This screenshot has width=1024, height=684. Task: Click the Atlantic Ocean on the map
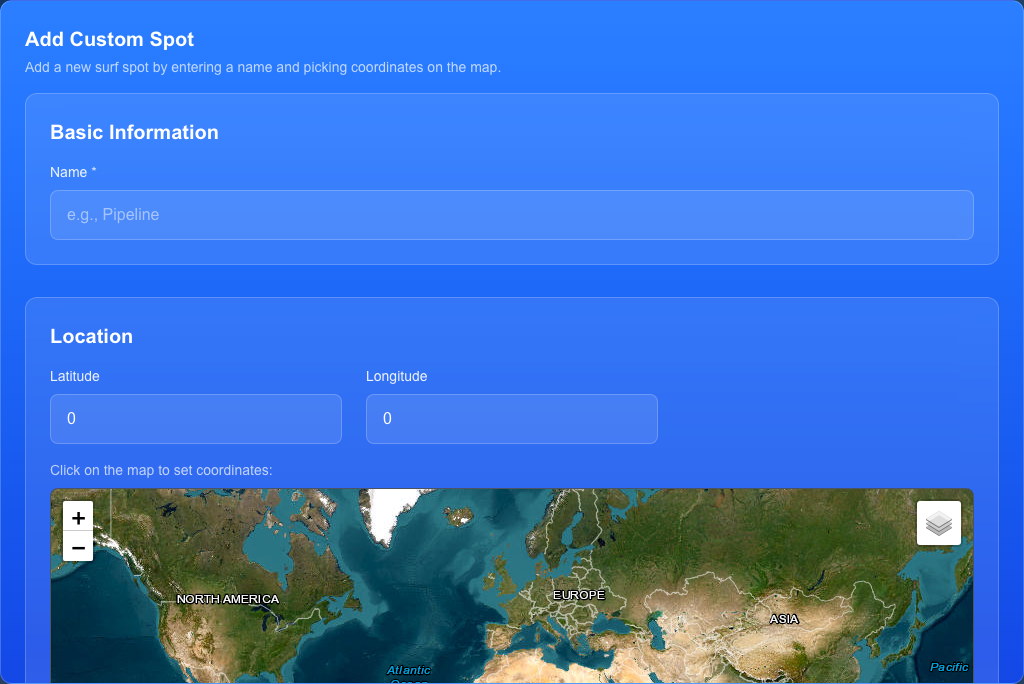[x=408, y=670]
